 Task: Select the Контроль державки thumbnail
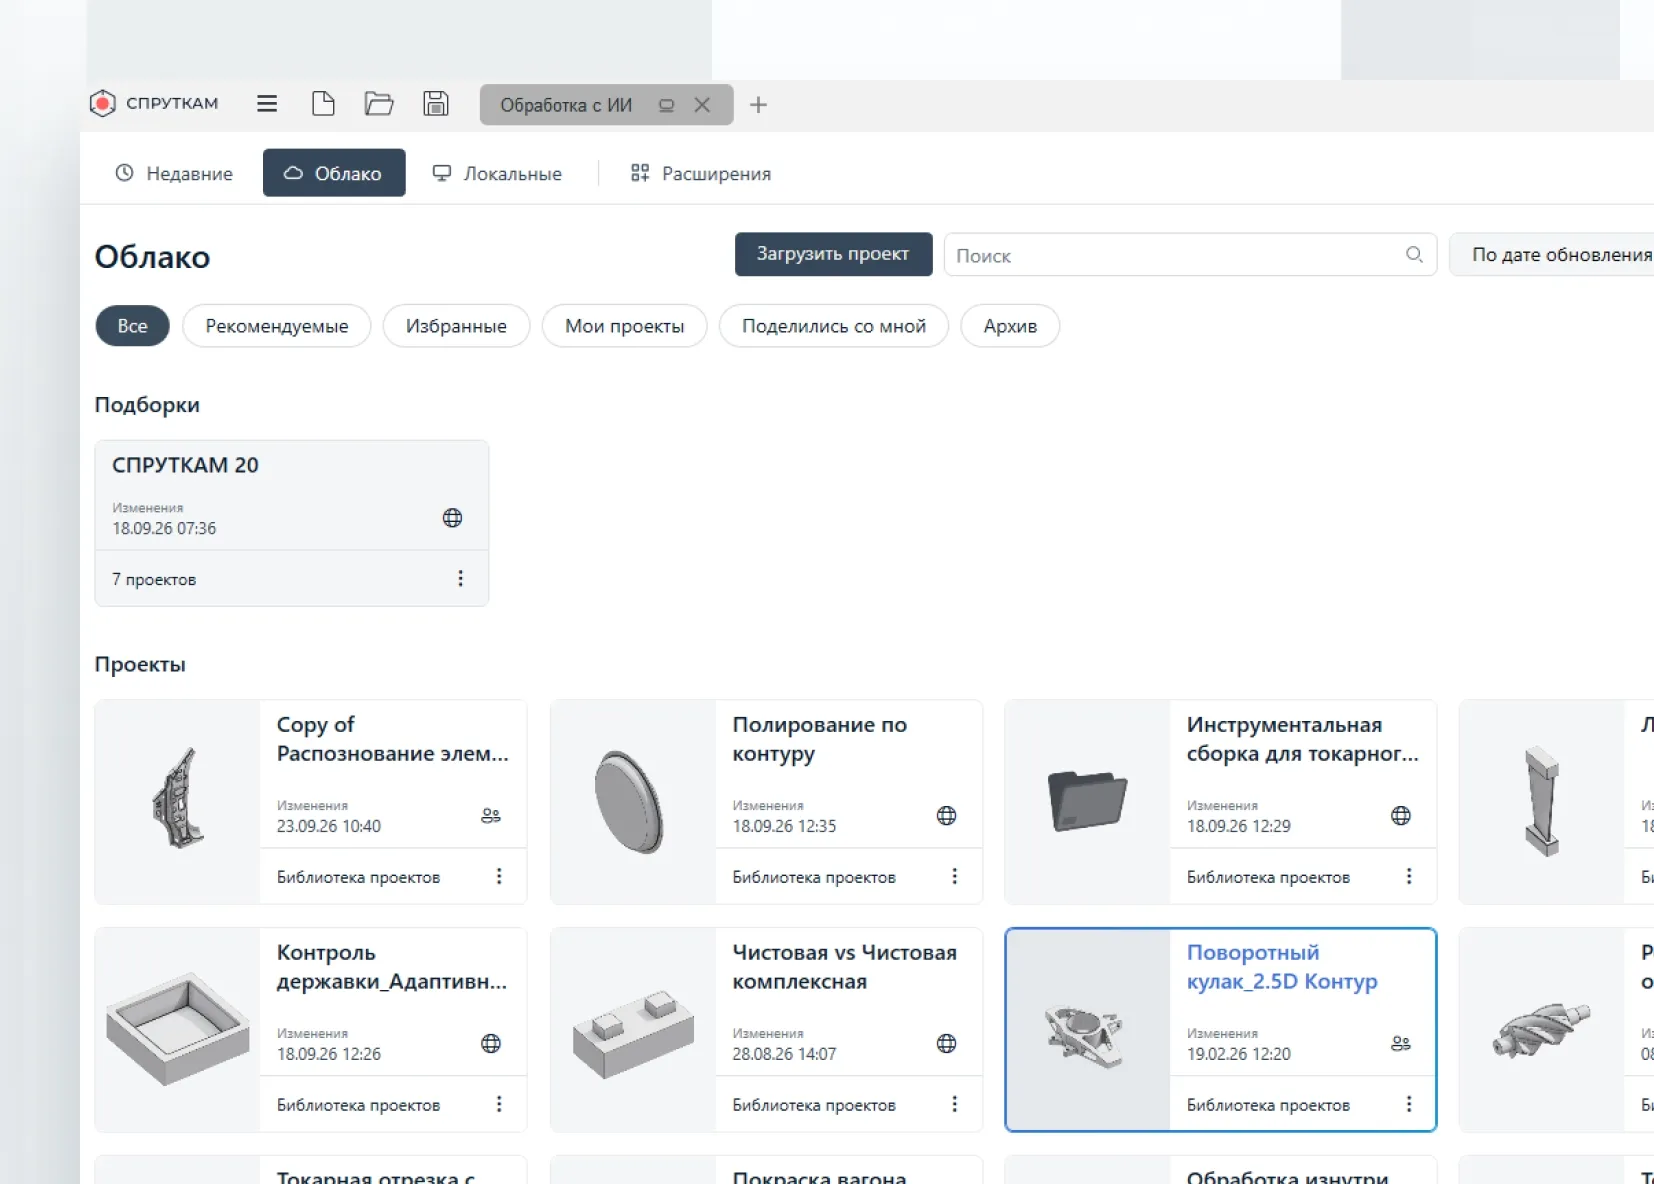point(178,1030)
